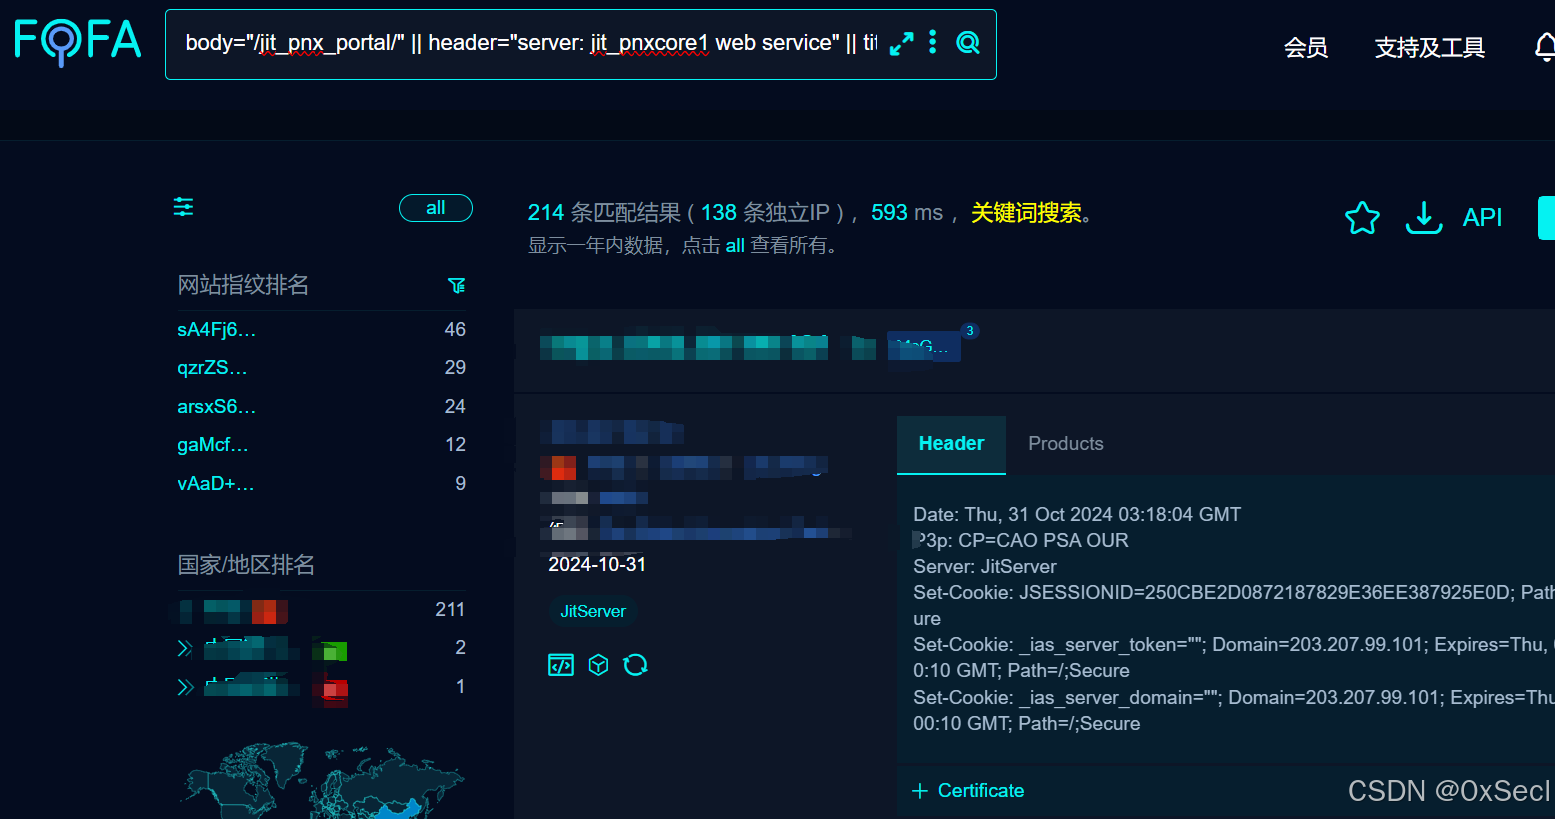This screenshot has height=819, width=1555.
Task: Expand country row with count 2
Action: (x=185, y=648)
